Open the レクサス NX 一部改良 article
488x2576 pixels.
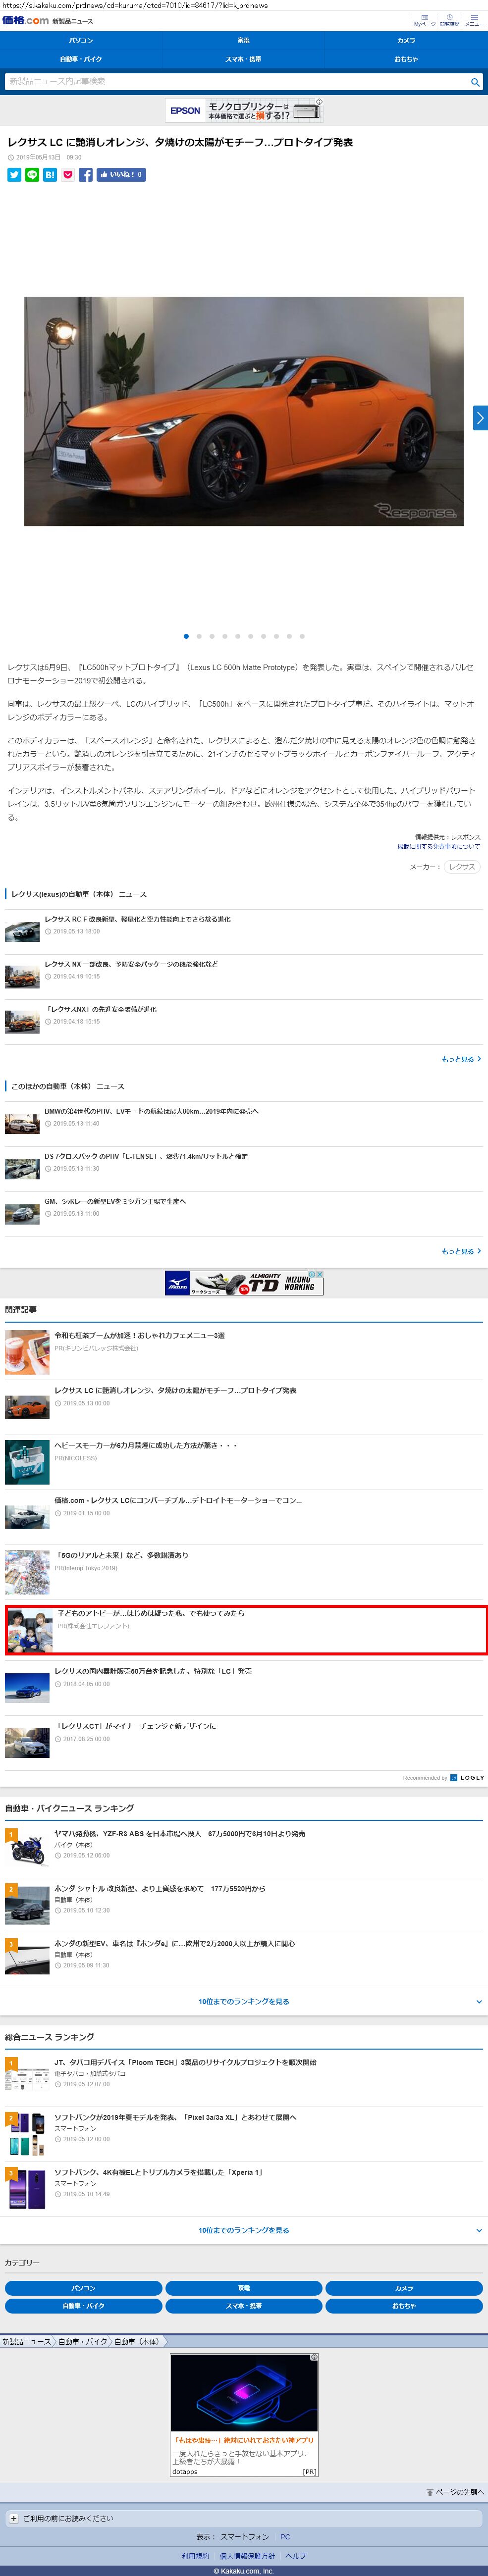click(x=131, y=965)
